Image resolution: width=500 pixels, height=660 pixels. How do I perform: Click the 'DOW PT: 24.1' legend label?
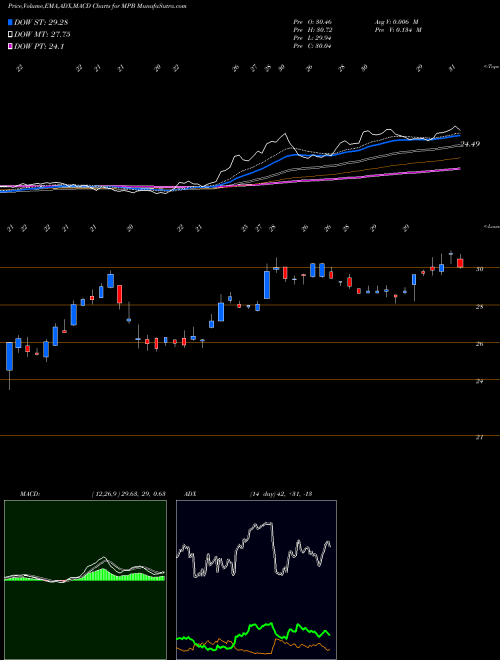[x=39, y=47]
